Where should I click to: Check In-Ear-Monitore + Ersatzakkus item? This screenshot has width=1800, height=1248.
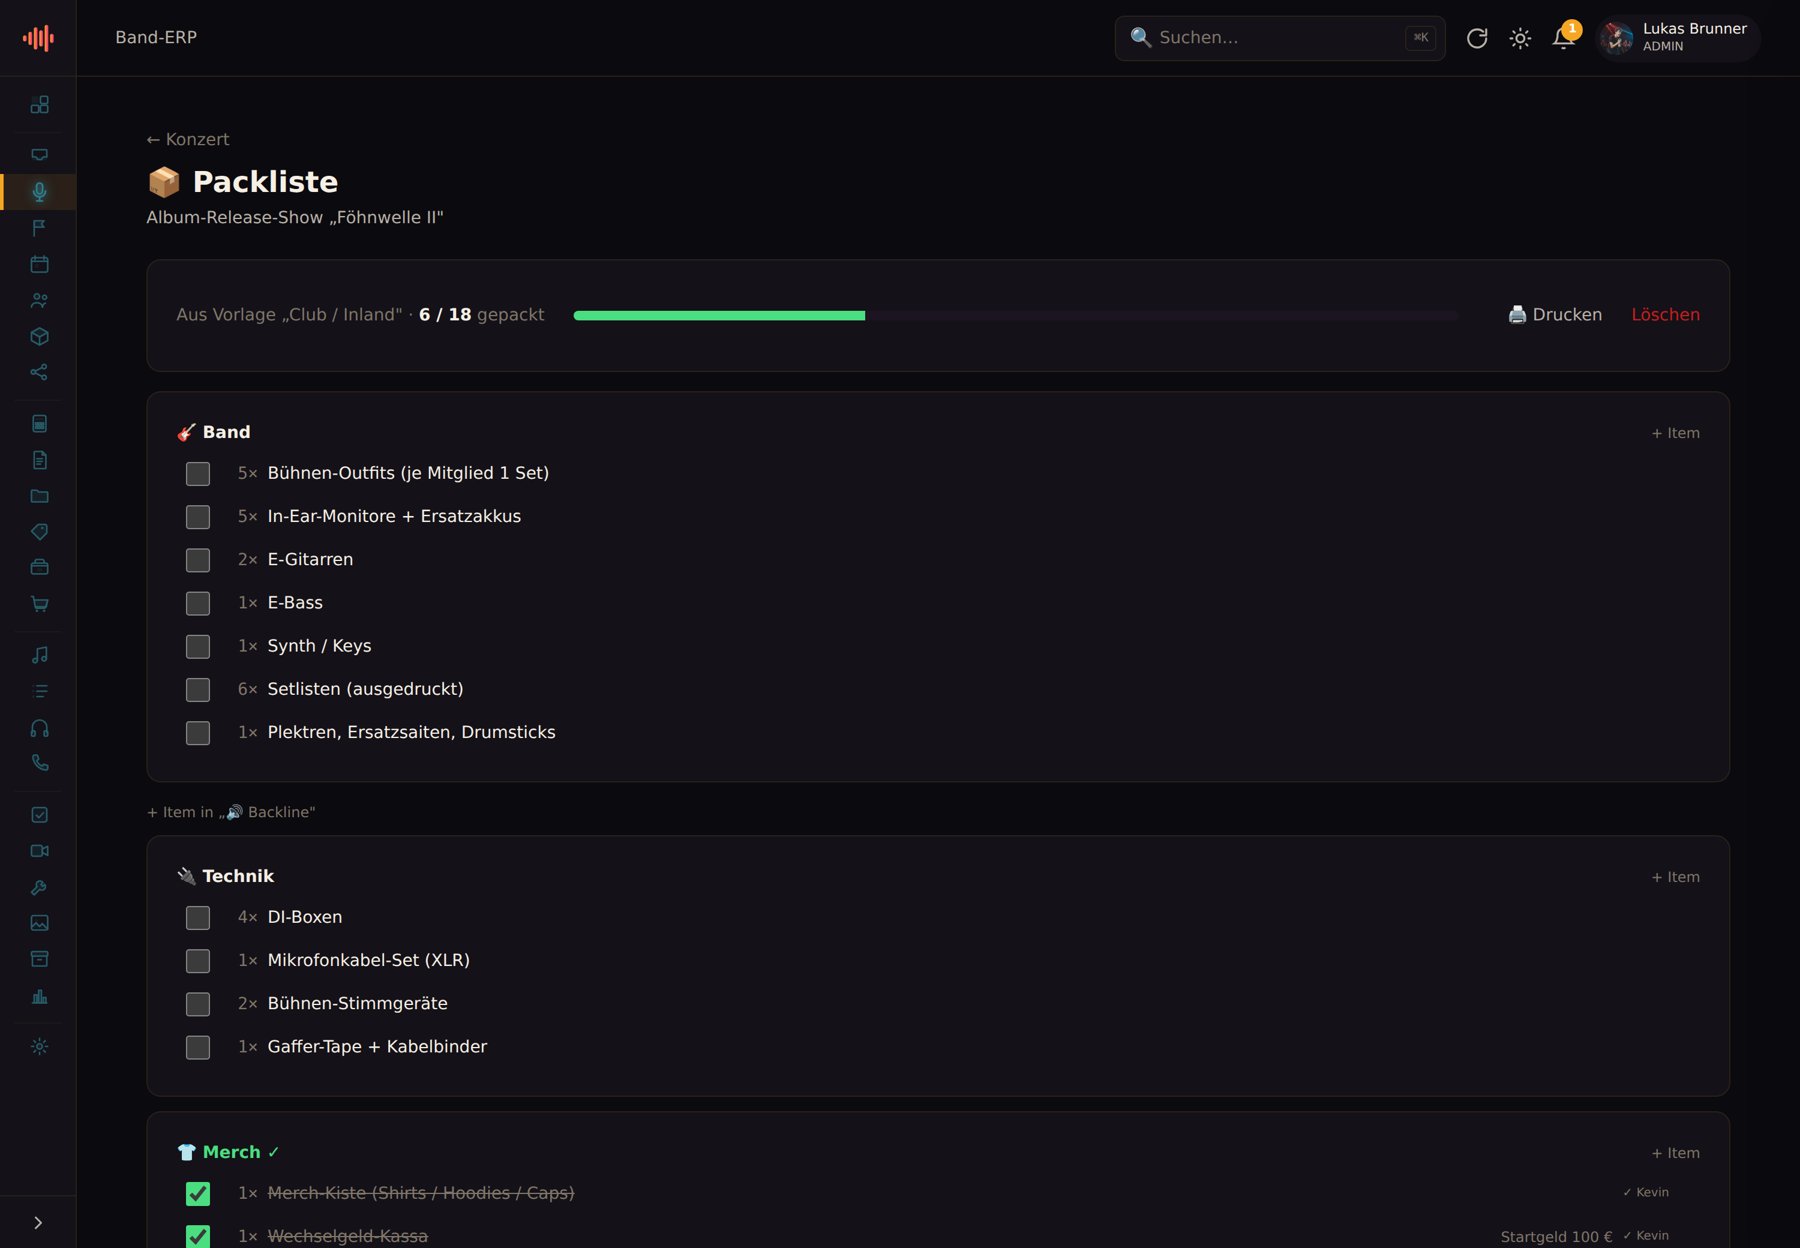click(198, 516)
